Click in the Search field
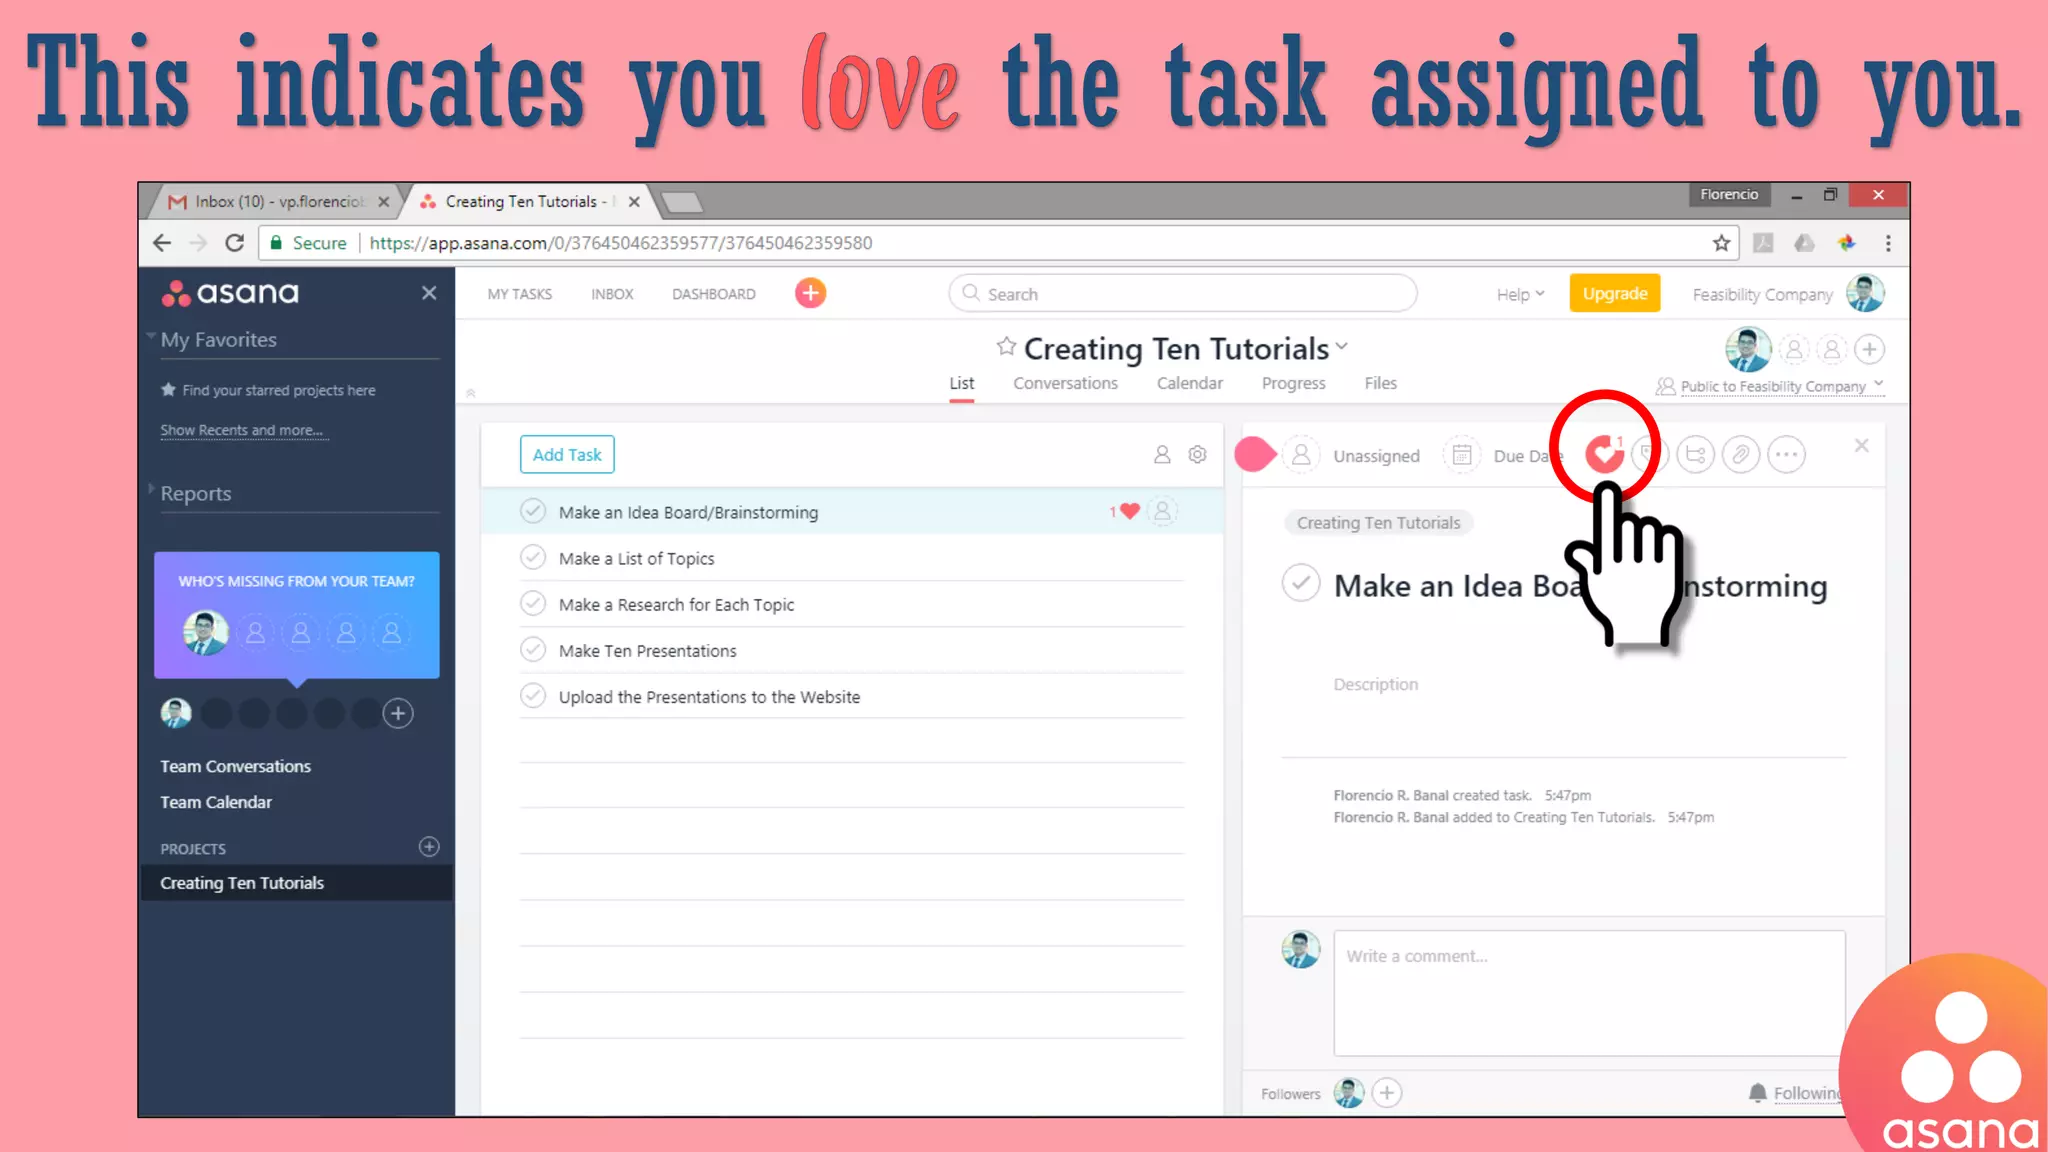This screenshot has width=2048, height=1152. point(1182,294)
